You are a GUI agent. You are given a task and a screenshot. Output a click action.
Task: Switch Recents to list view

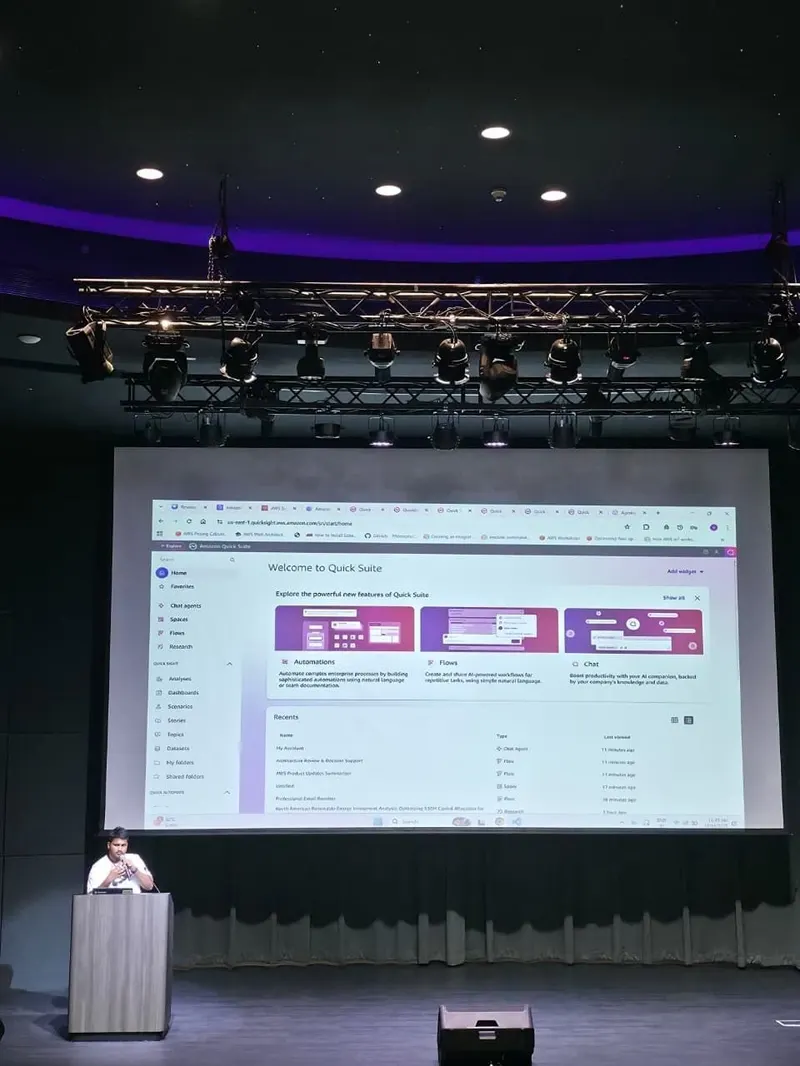[689, 720]
